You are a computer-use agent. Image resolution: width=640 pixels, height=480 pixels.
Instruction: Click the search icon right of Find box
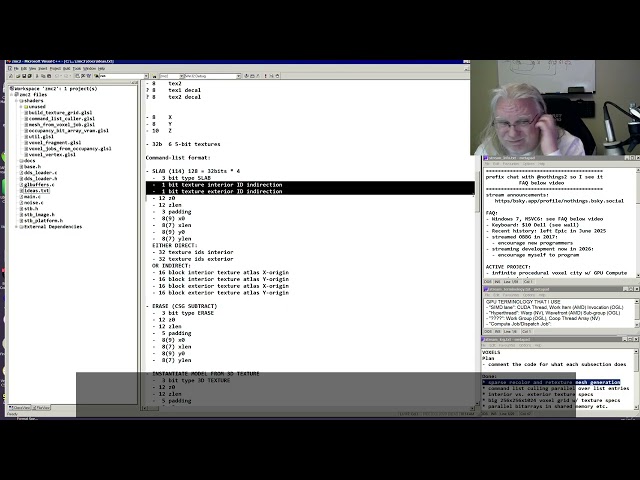click(x=154, y=76)
